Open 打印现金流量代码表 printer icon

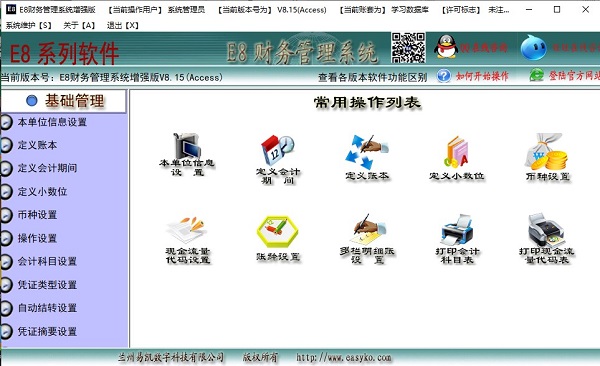(546, 230)
